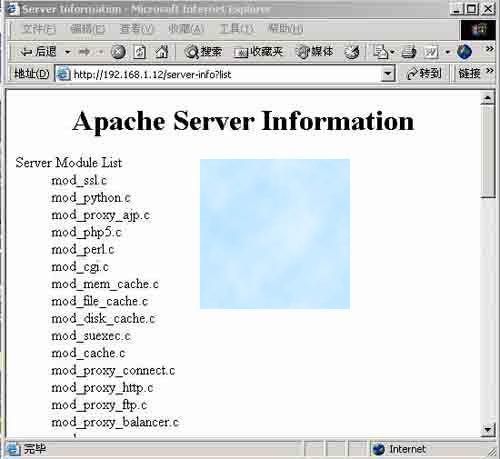Open the Favorites (收藏) menu
The width and height of the screenshot is (500, 459).
click(x=186, y=29)
